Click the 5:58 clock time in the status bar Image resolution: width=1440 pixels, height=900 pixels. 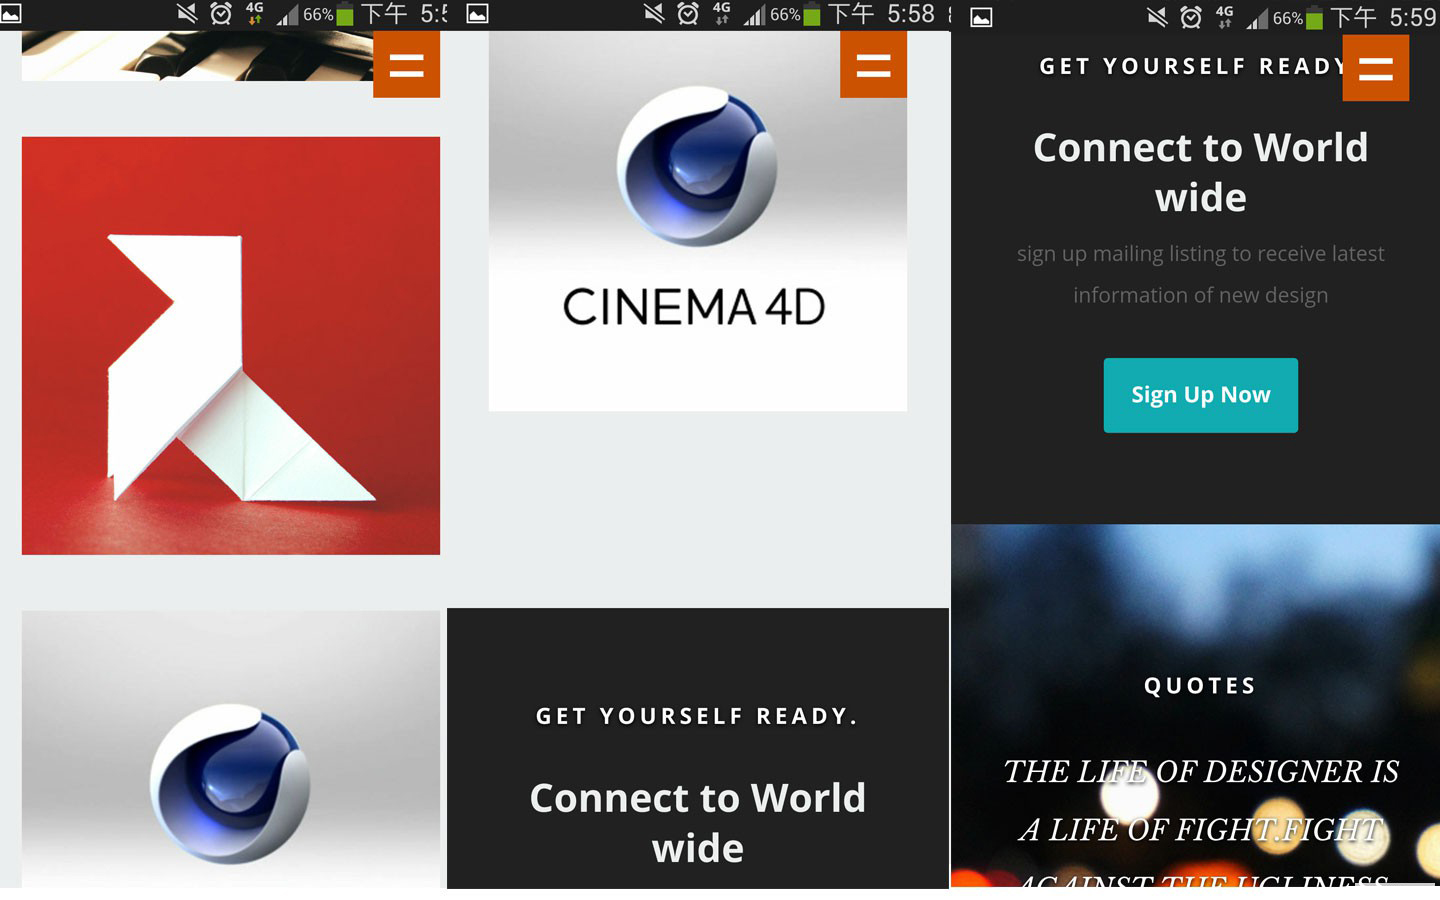pos(911,14)
